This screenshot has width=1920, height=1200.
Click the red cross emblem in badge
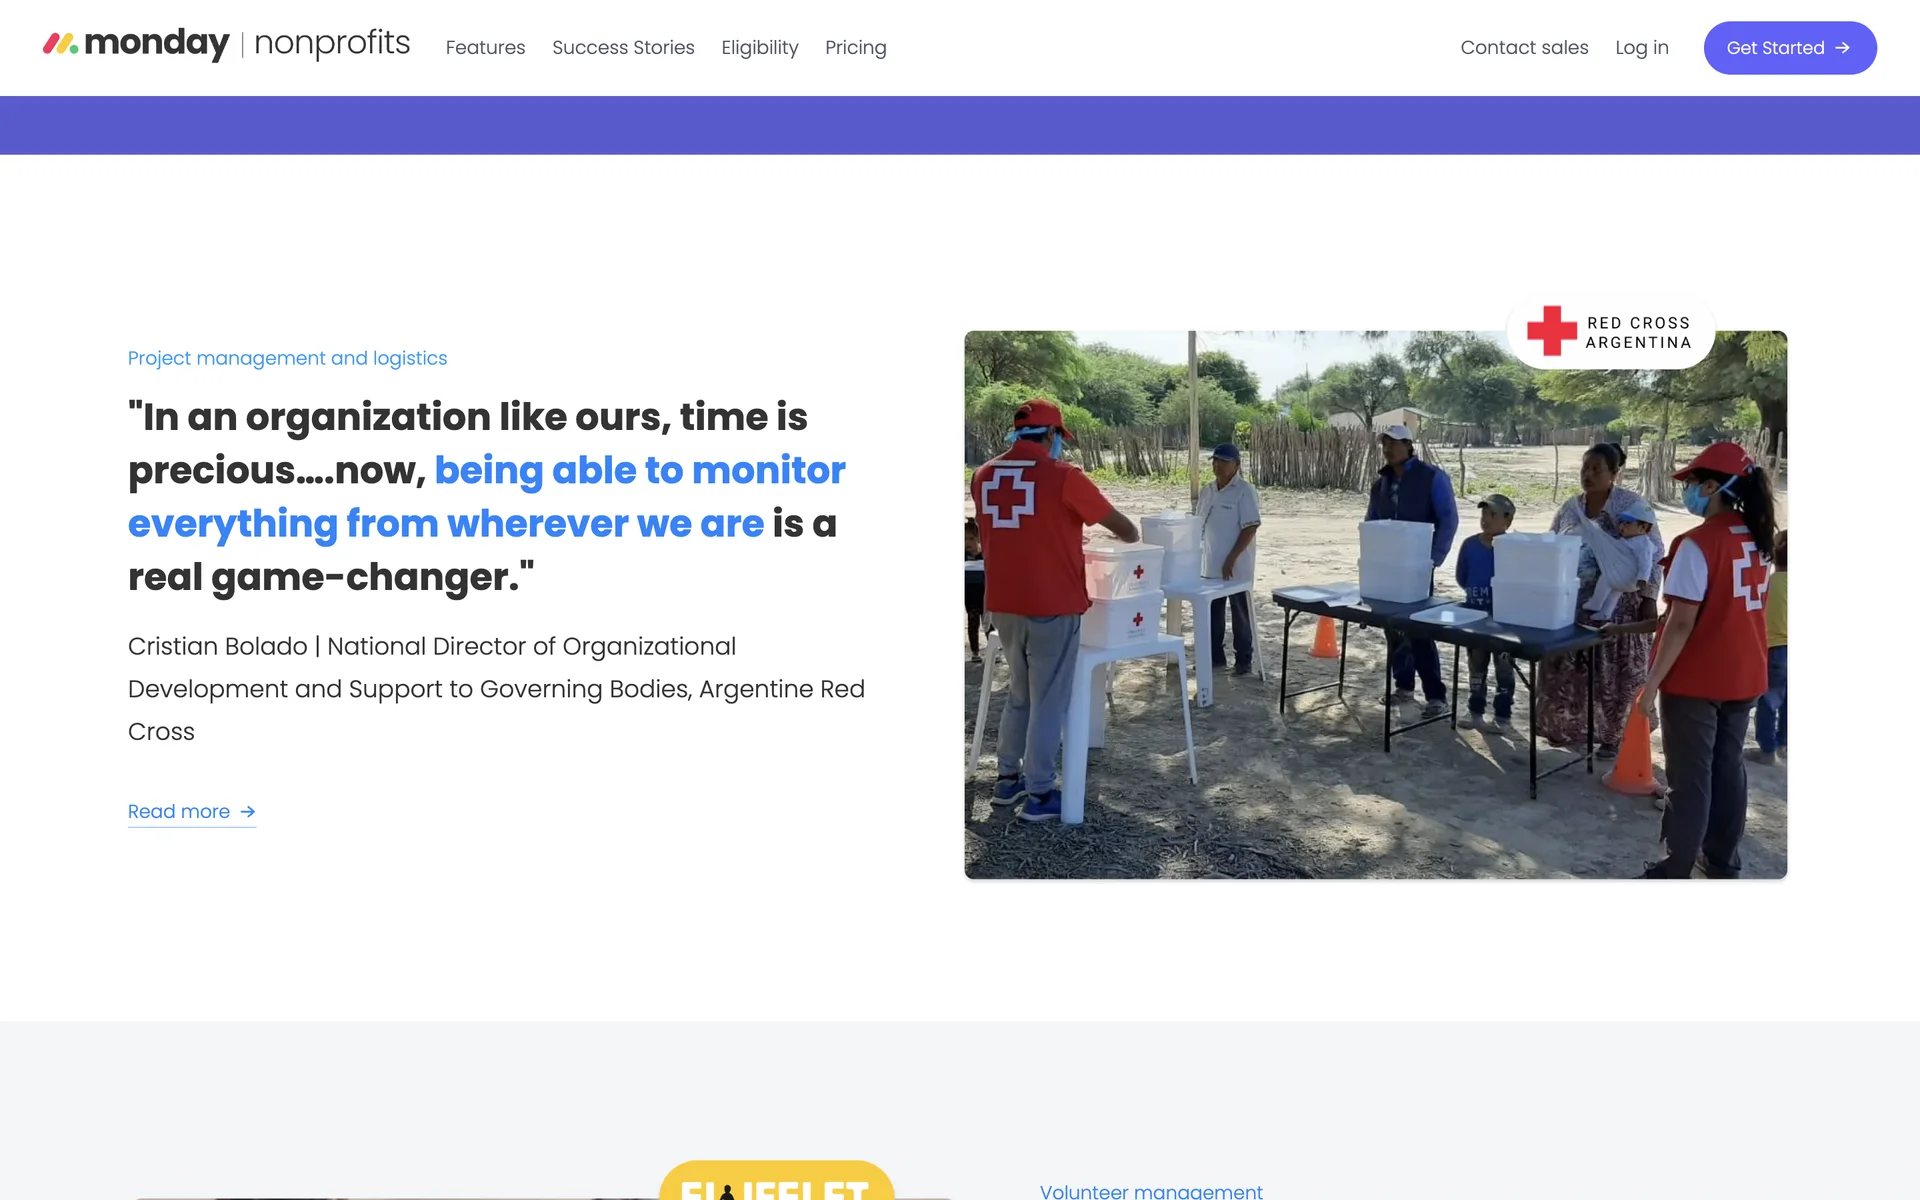[1551, 331]
